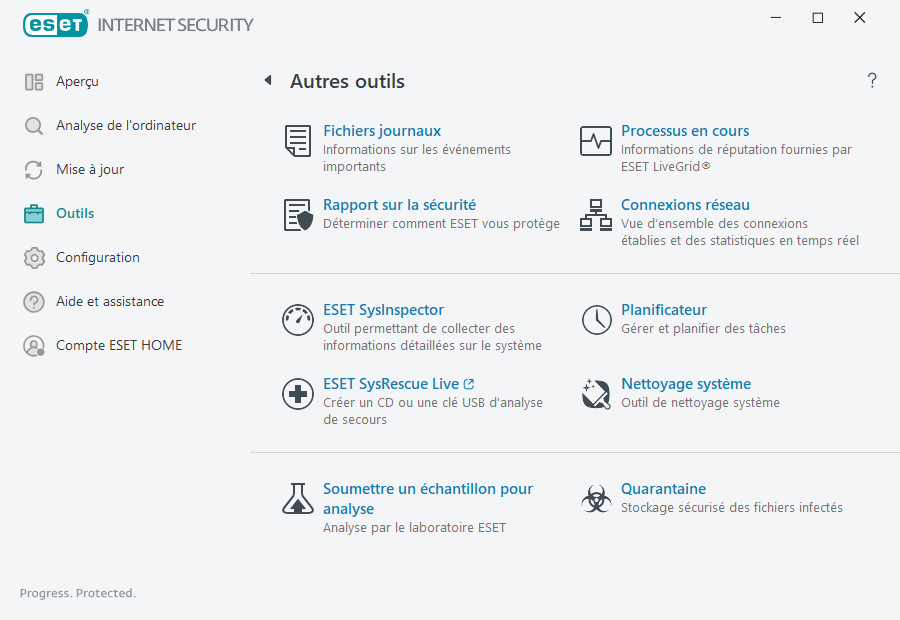Screen dimensions: 900x620
Task: View Rapport sur la sécurité
Action: (399, 205)
